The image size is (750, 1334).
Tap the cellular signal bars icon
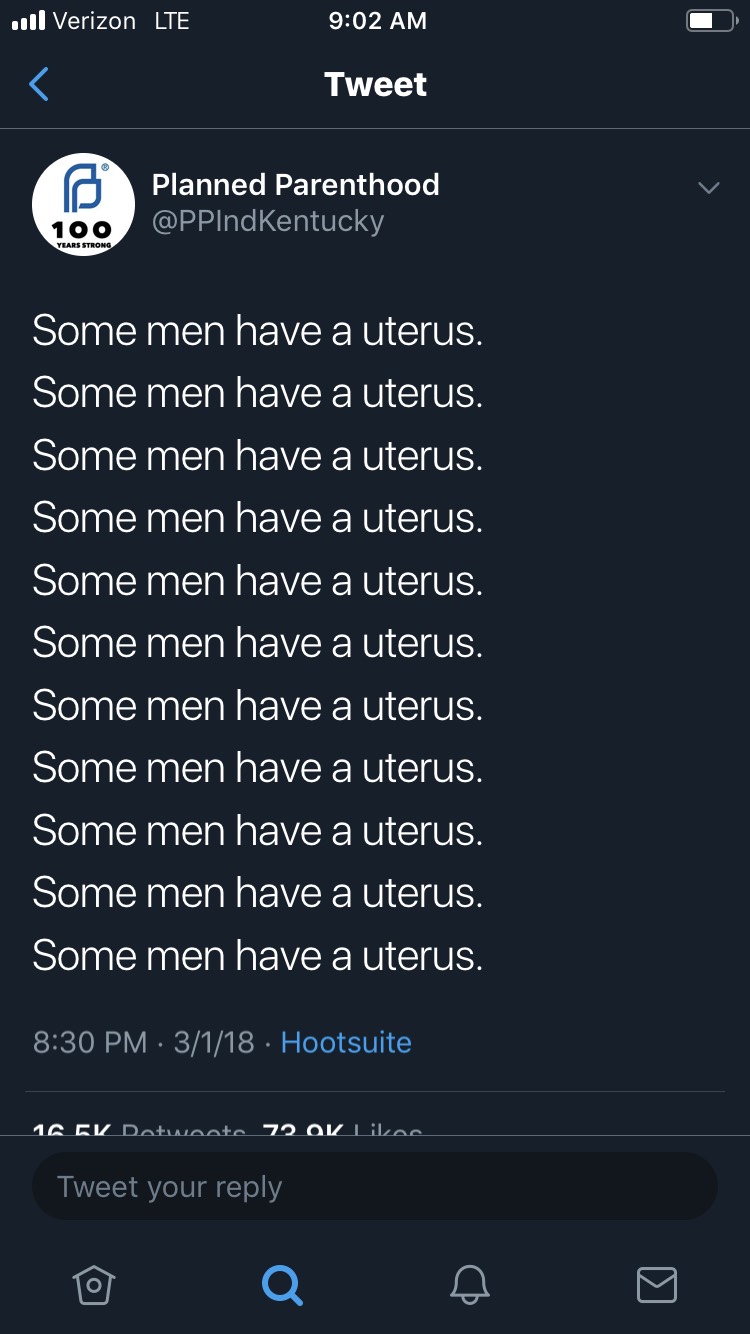pyautogui.click(x=28, y=21)
